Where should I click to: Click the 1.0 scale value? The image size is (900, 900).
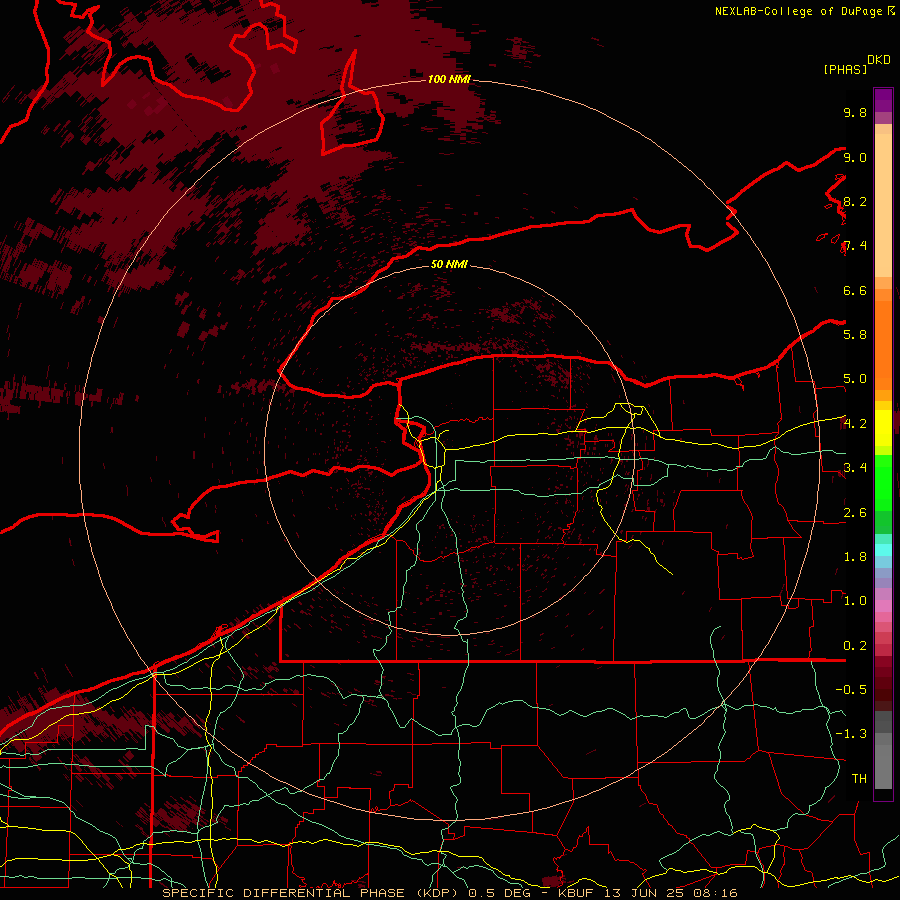point(855,601)
